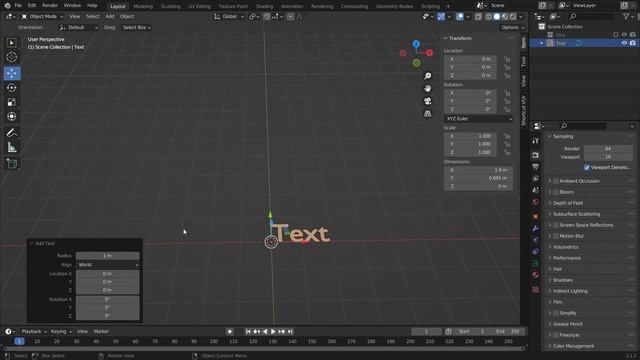Viewport: 640px width, 360px height.
Task: Click the Blender logo menu icon
Action: coord(7,6)
